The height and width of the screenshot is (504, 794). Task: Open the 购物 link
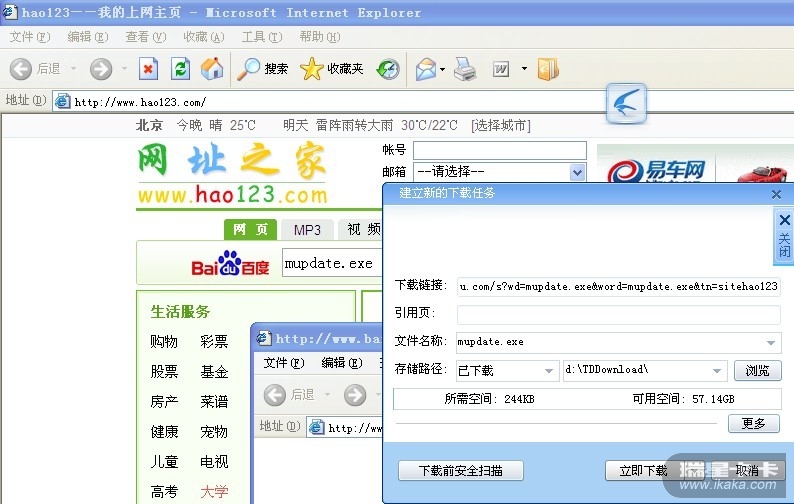tap(164, 341)
